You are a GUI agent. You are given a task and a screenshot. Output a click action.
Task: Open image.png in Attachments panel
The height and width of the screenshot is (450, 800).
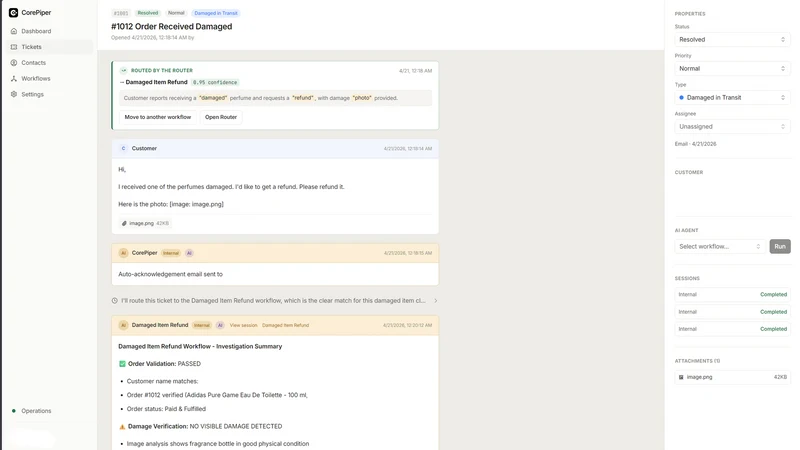[732, 377]
